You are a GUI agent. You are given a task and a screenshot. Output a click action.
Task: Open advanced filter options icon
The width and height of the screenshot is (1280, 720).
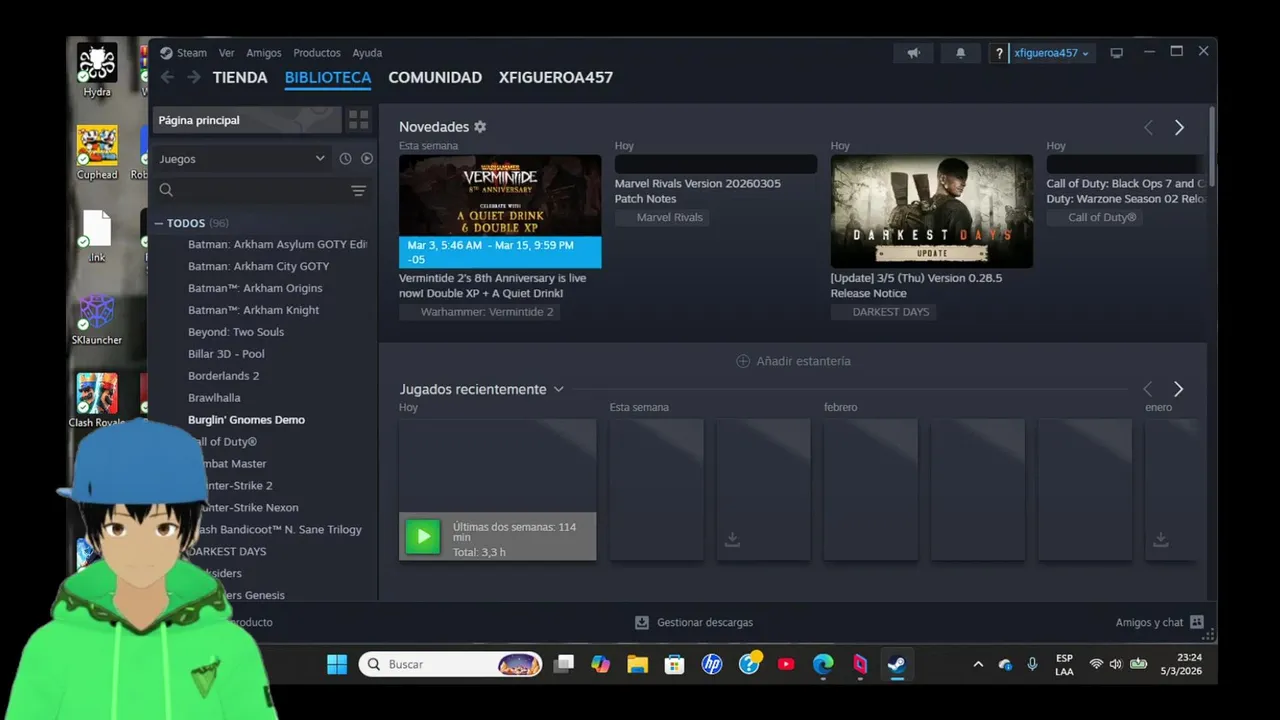pos(358,190)
